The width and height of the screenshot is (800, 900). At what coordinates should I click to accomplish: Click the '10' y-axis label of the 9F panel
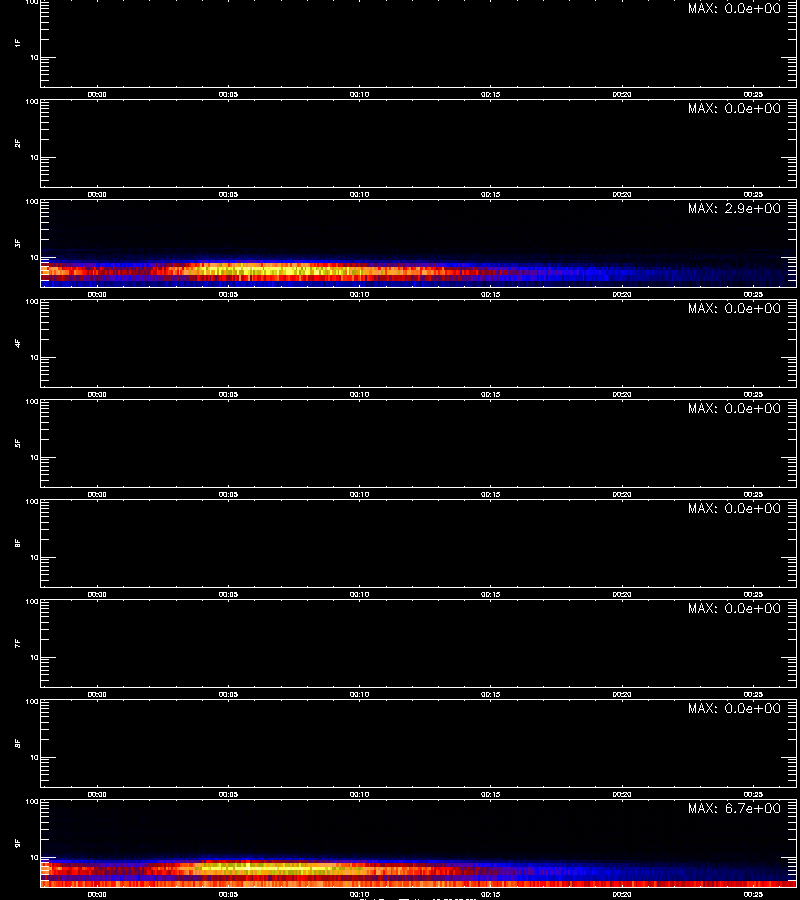(x=34, y=858)
